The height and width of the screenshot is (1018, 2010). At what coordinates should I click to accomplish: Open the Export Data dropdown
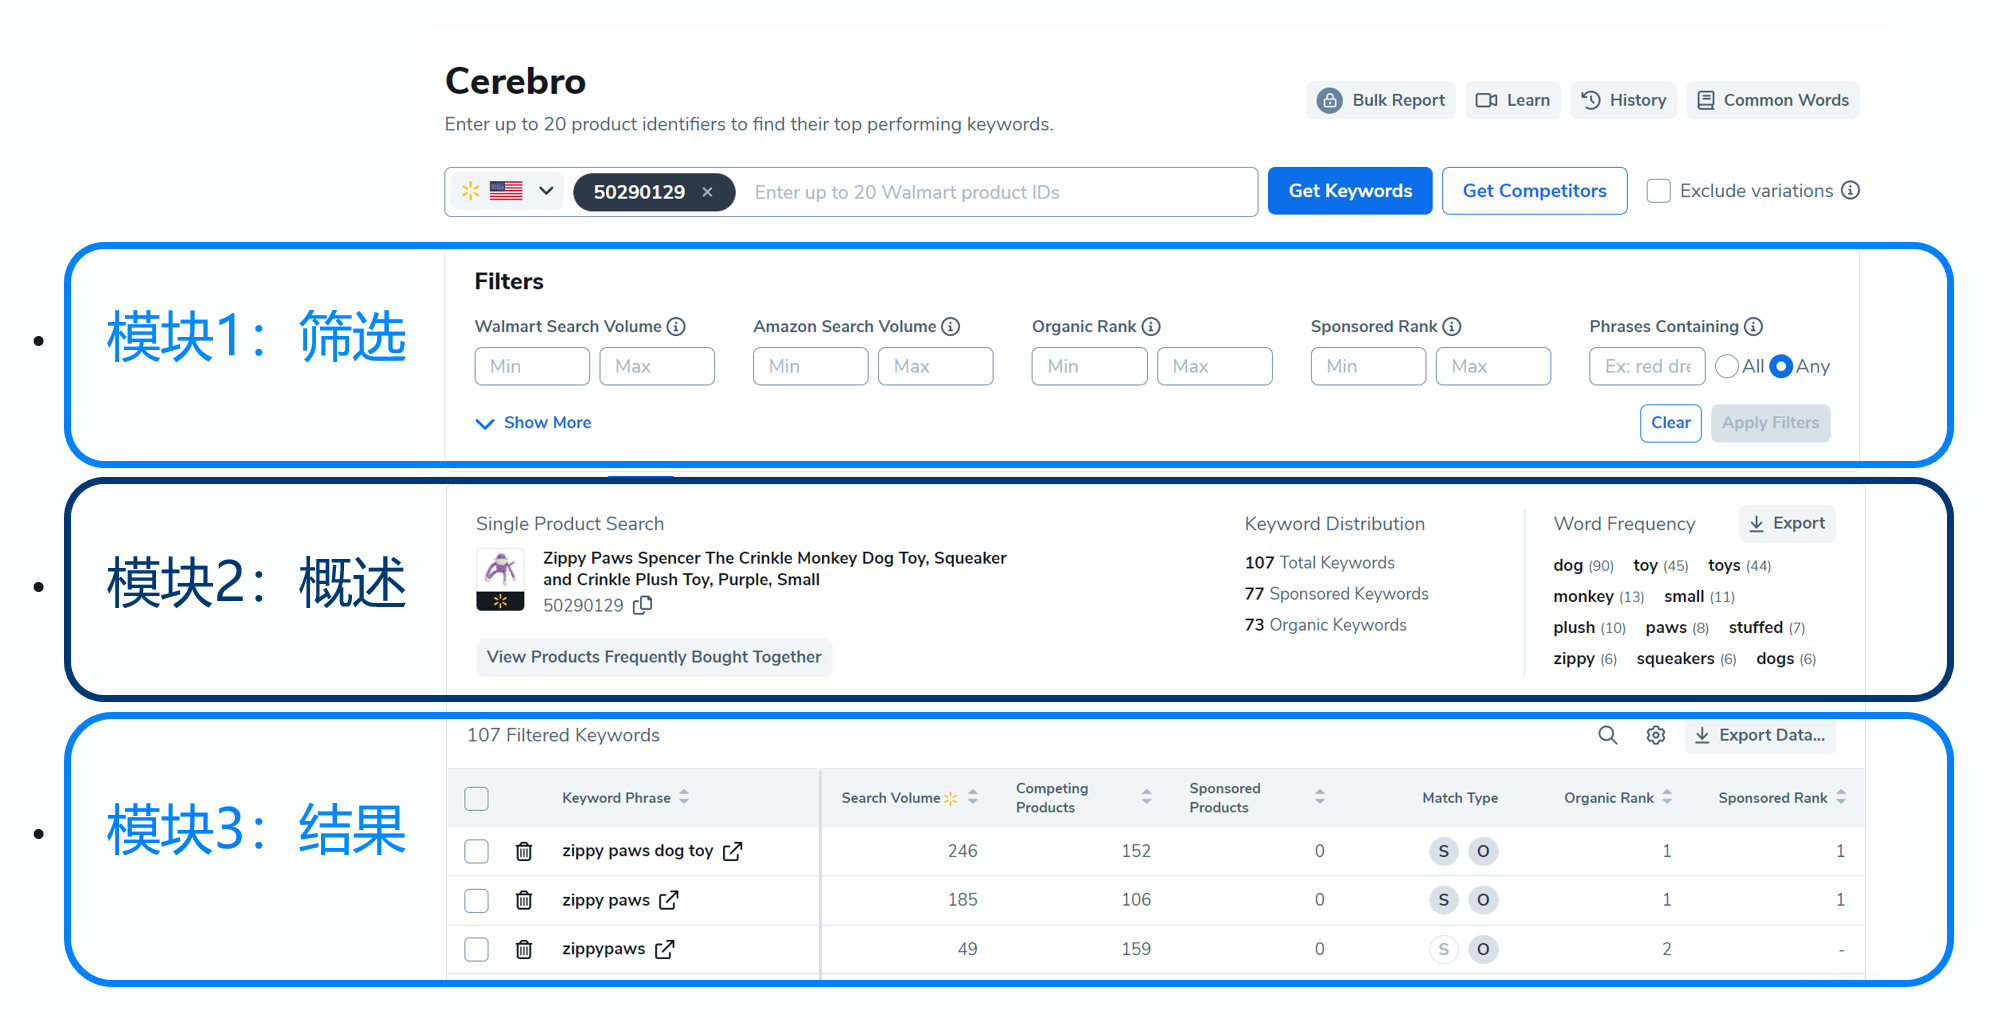[x=1760, y=735]
